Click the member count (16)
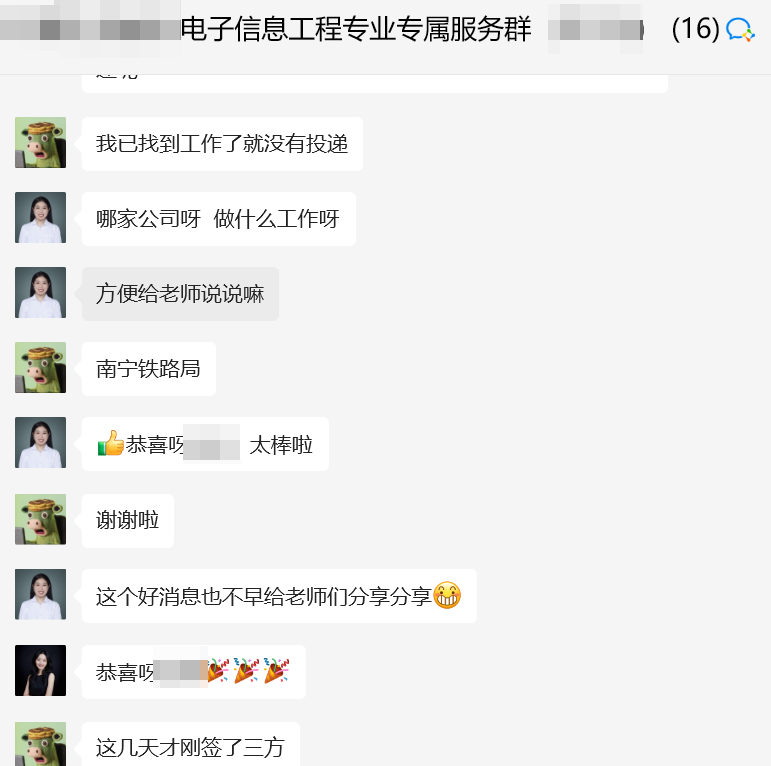The height and width of the screenshot is (766, 771). 695,29
